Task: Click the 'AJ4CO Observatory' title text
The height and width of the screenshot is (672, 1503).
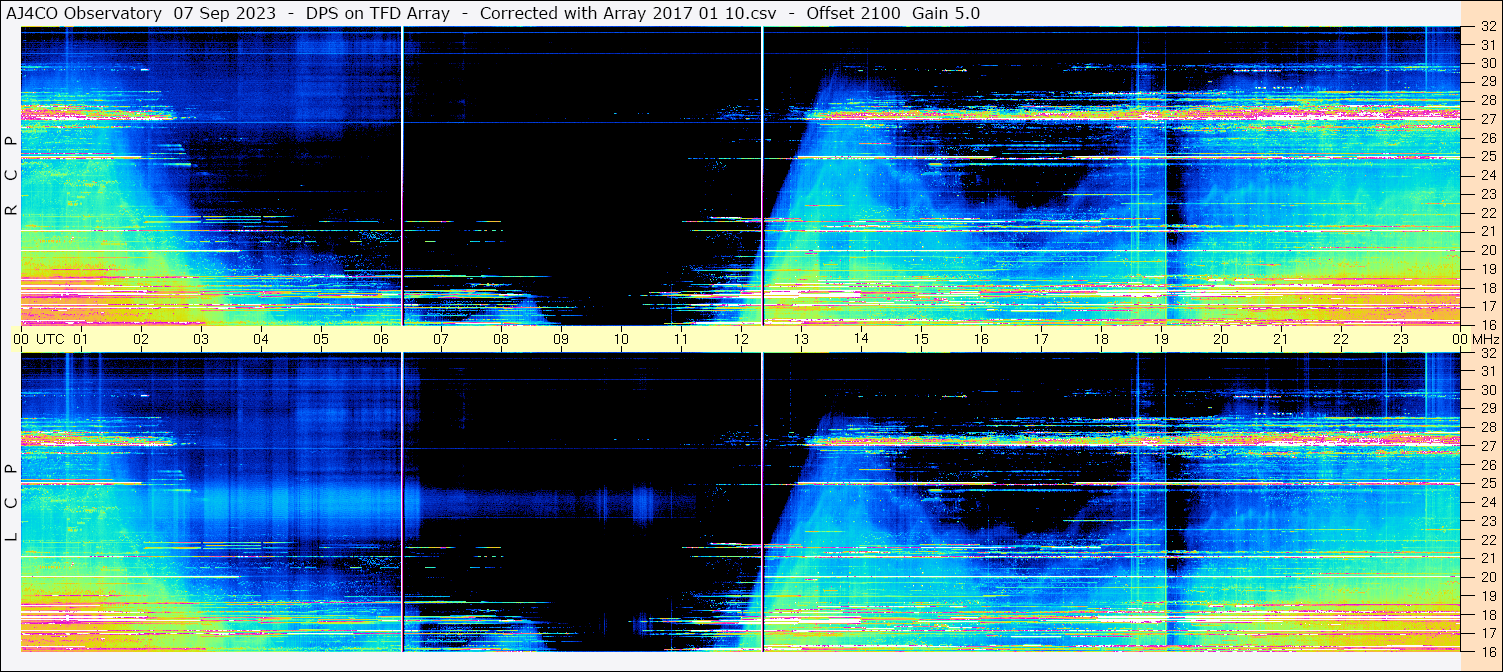Action: click(x=84, y=13)
